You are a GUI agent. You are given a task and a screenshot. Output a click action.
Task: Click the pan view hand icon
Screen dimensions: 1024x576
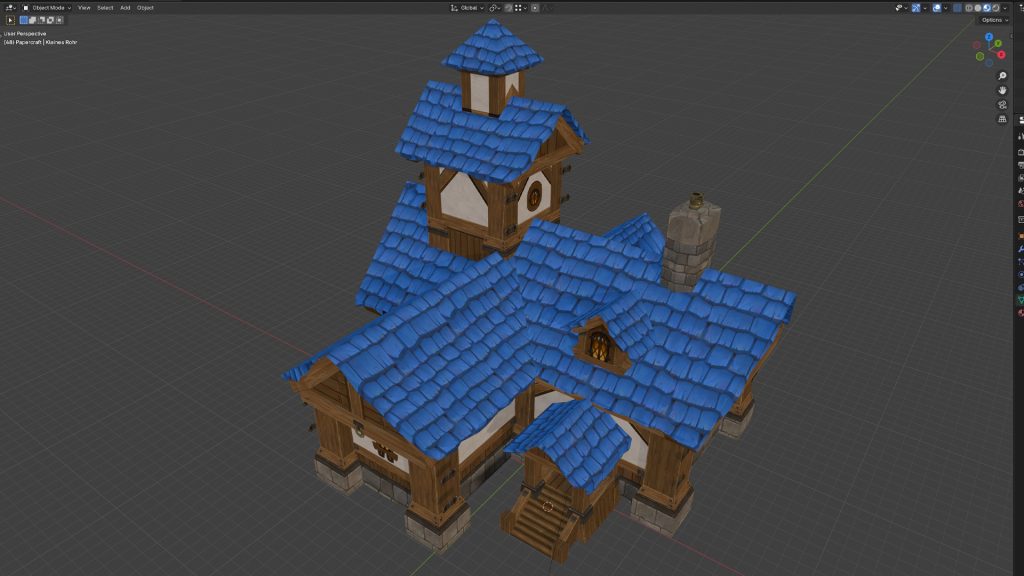[x=1002, y=90]
